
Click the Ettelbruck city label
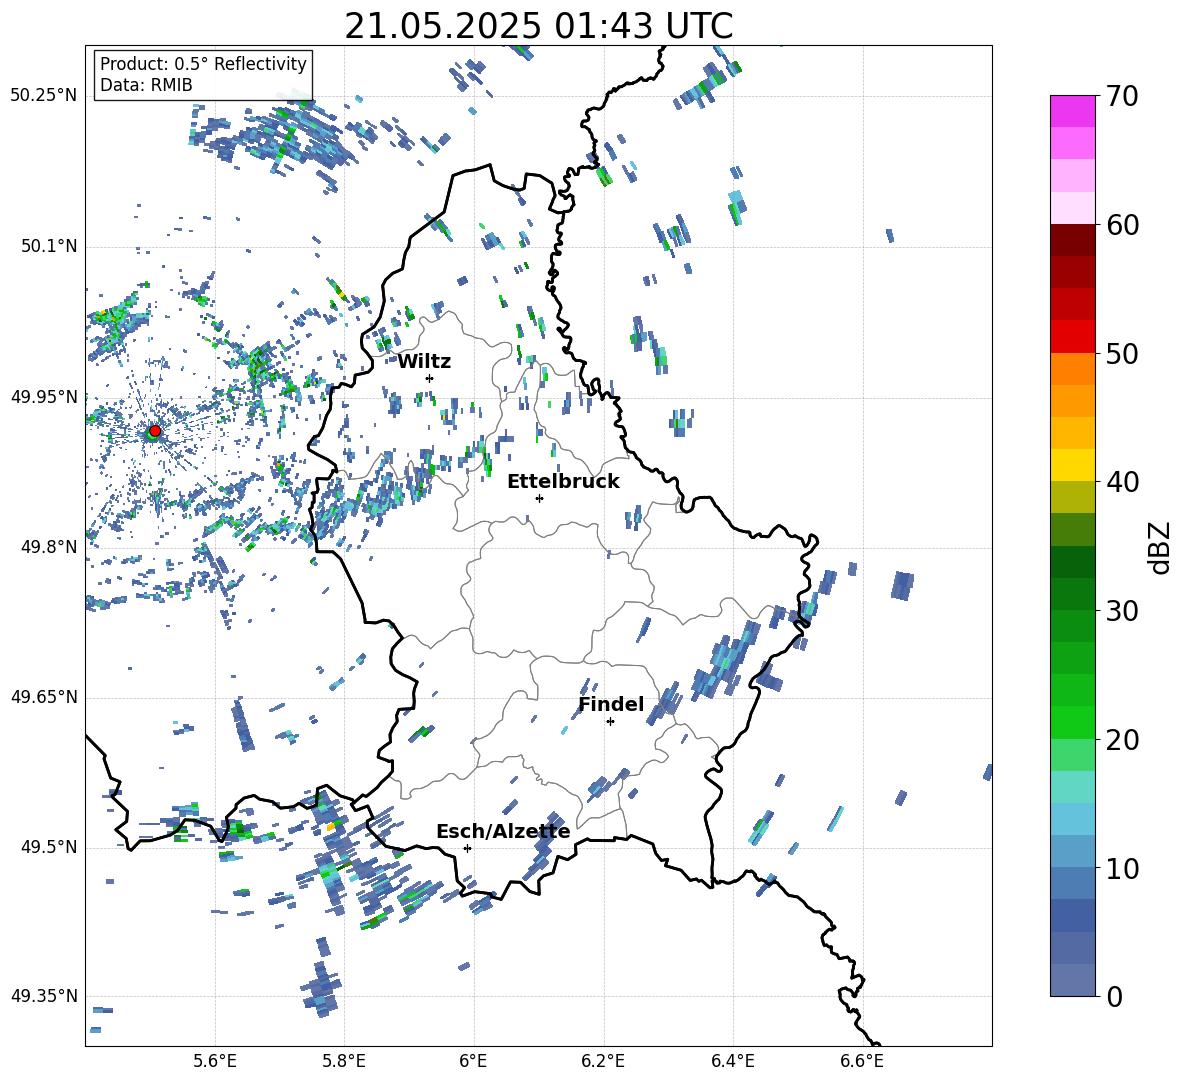(563, 482)
